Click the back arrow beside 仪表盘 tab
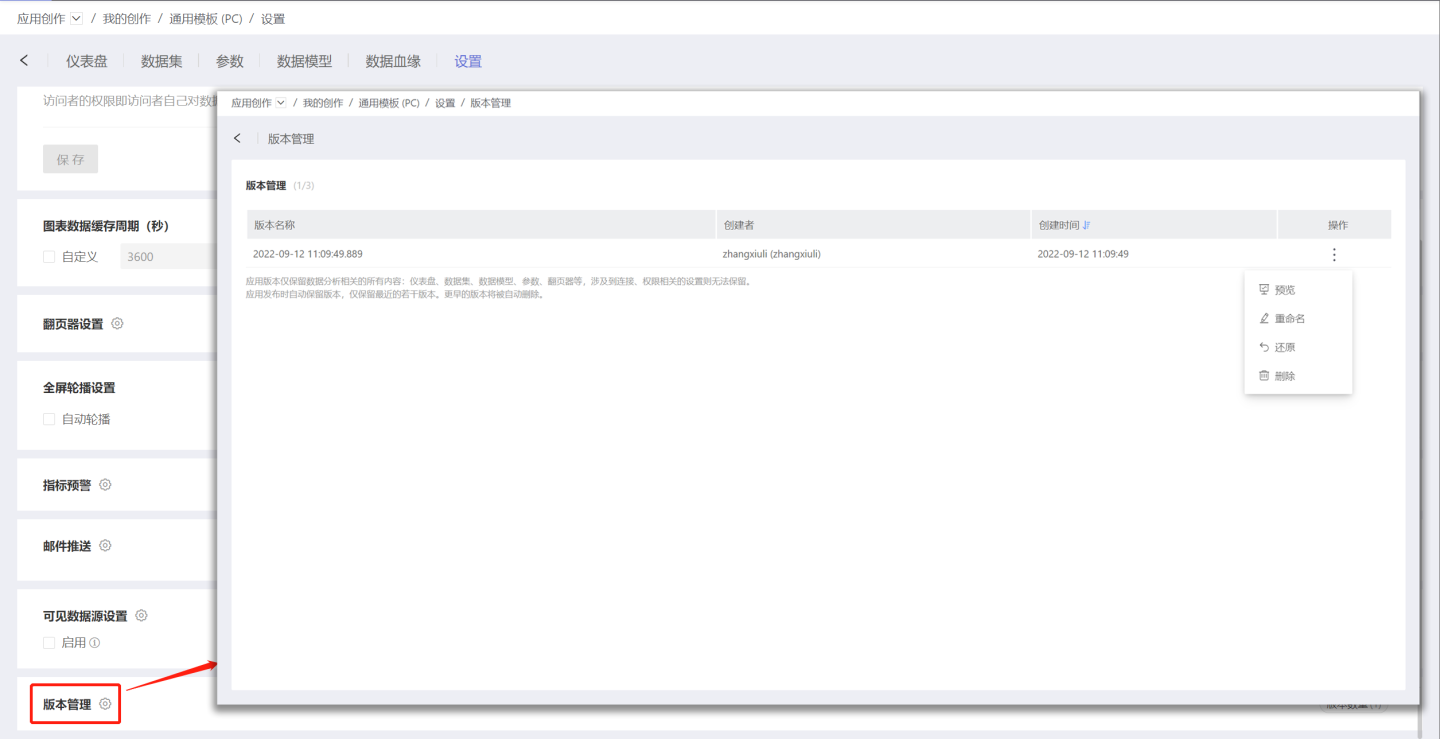This screenshot has height=739, width=1440. pos(25,61)
